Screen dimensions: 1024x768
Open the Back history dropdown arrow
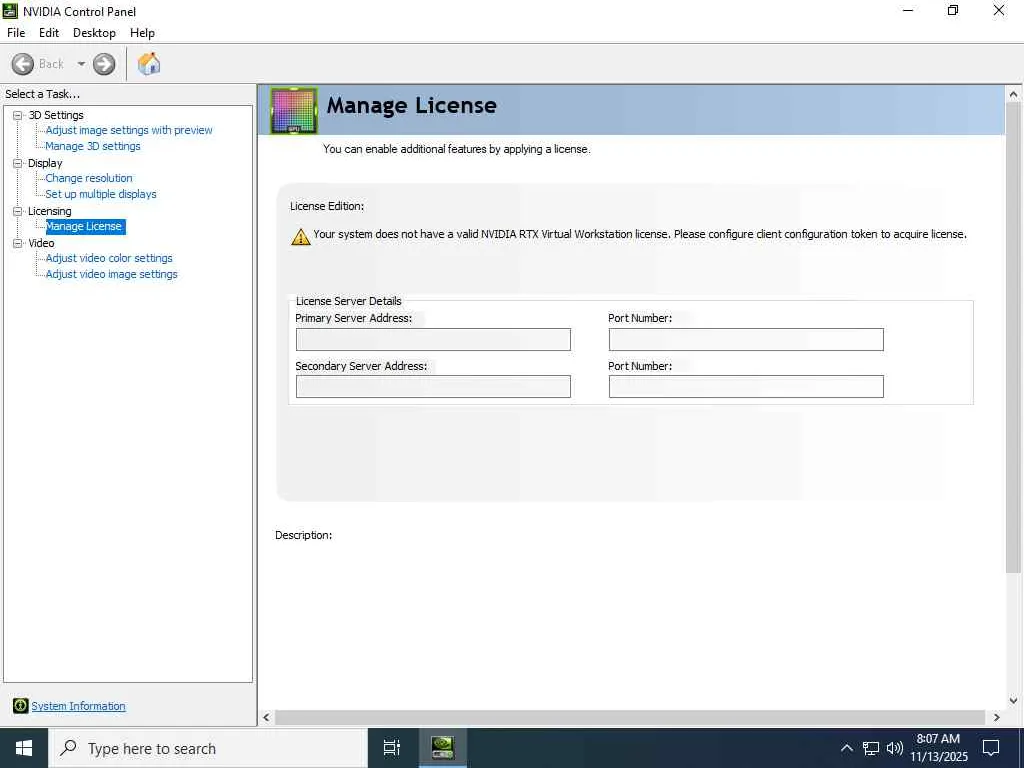coord(81,64)
